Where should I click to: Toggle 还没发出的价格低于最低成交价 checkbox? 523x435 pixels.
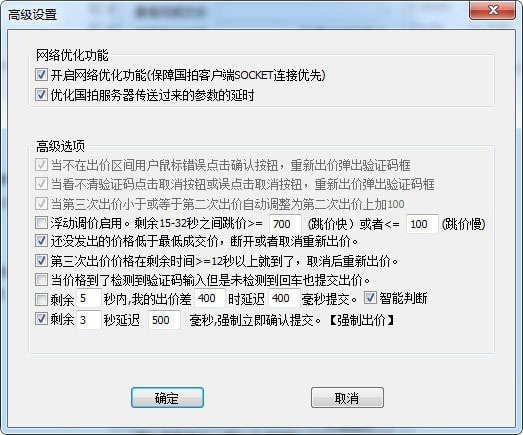[41, 241]
